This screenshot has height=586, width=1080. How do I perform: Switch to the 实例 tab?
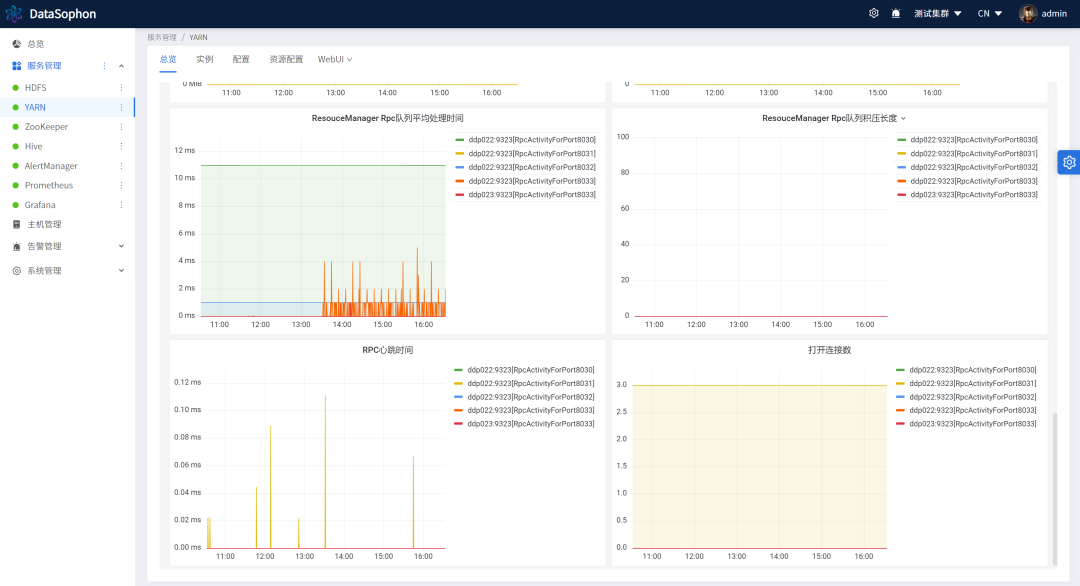click(x=205, y=59)
